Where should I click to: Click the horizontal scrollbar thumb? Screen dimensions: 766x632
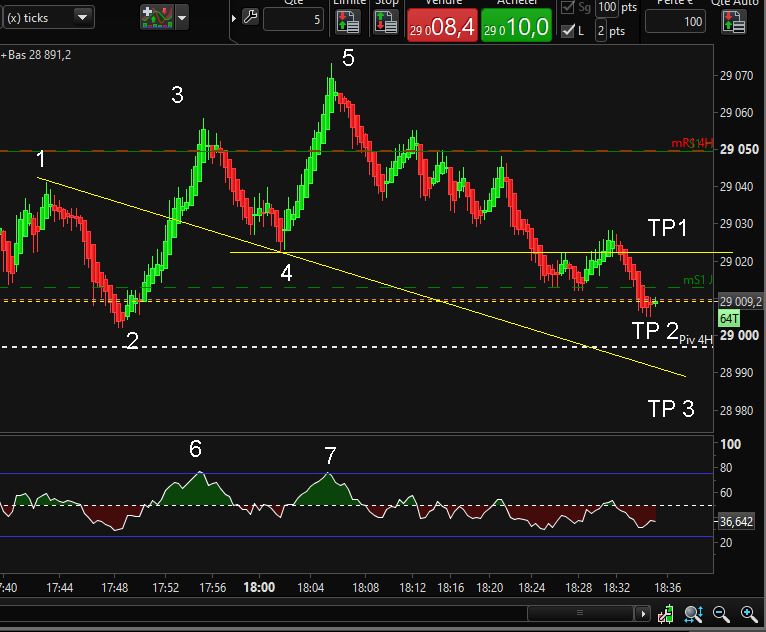[580, 613]
